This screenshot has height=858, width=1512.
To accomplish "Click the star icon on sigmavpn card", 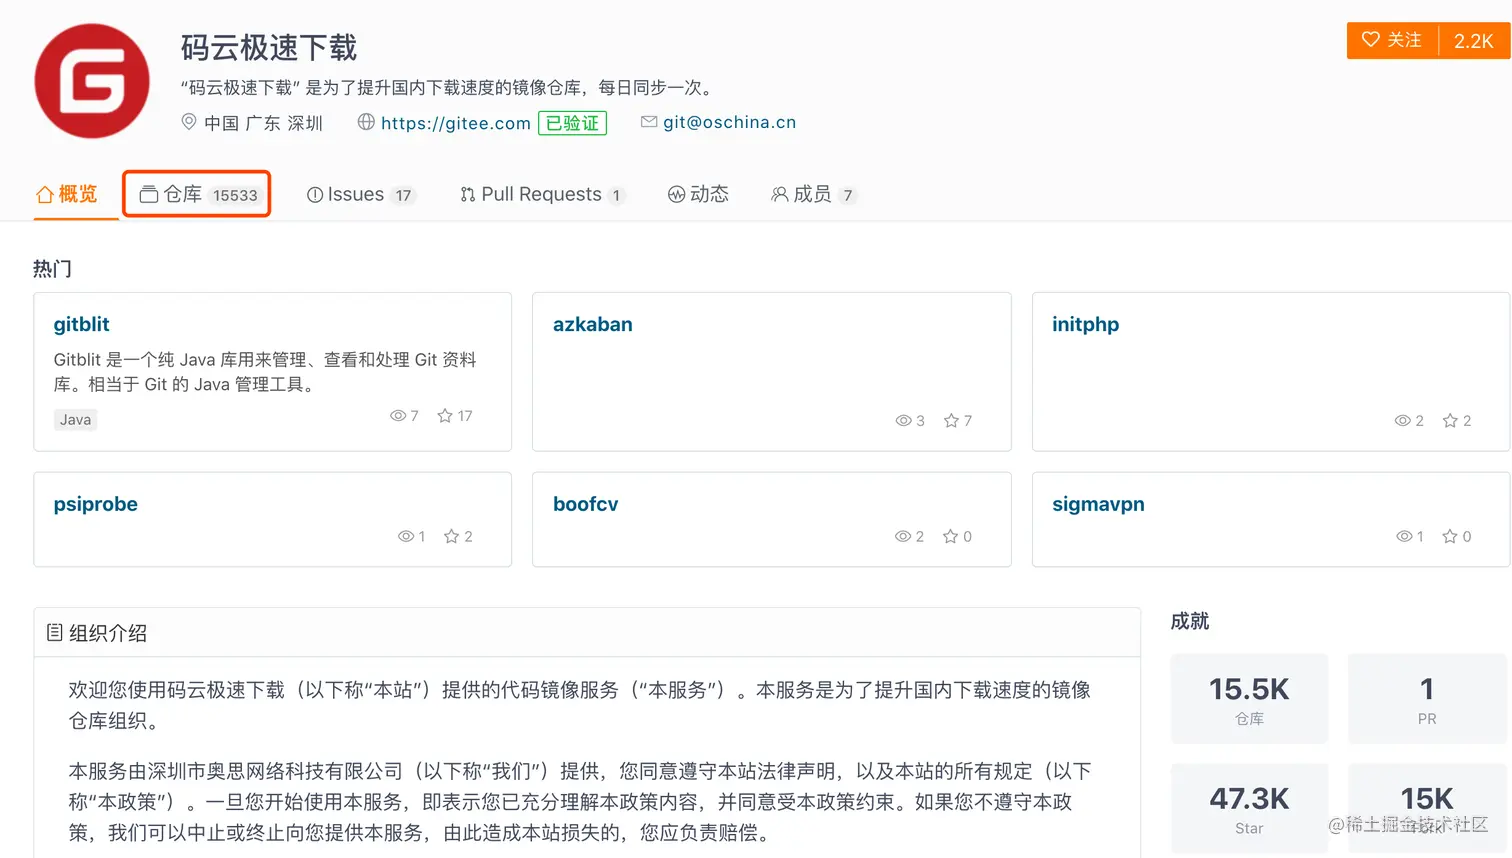I will [x=1450, y=537].
